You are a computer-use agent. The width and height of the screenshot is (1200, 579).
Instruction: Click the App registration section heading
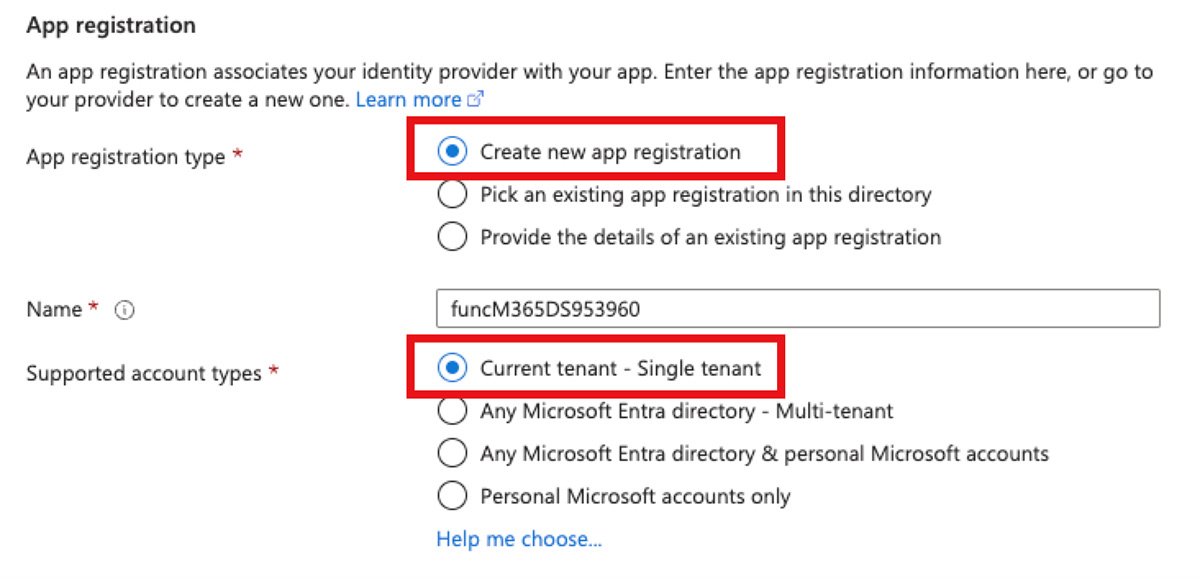coord(111,26)
